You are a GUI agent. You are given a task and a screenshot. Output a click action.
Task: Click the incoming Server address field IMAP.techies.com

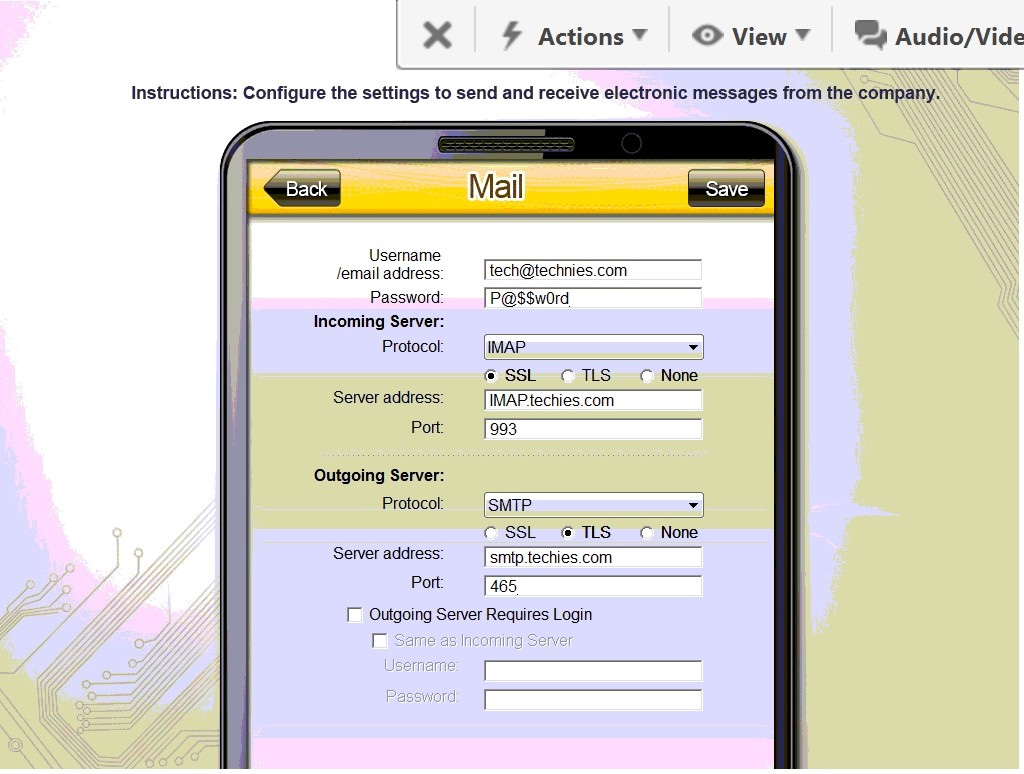coord(593,400)
